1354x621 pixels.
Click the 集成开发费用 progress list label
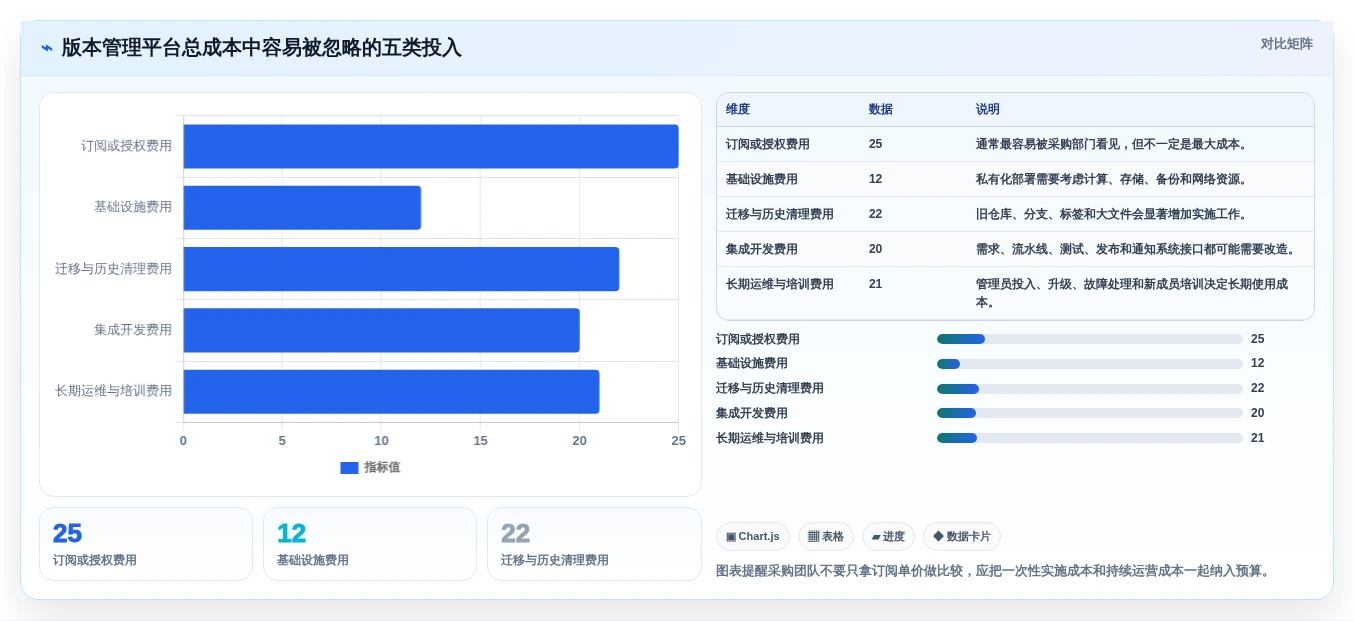coord(752,413)
